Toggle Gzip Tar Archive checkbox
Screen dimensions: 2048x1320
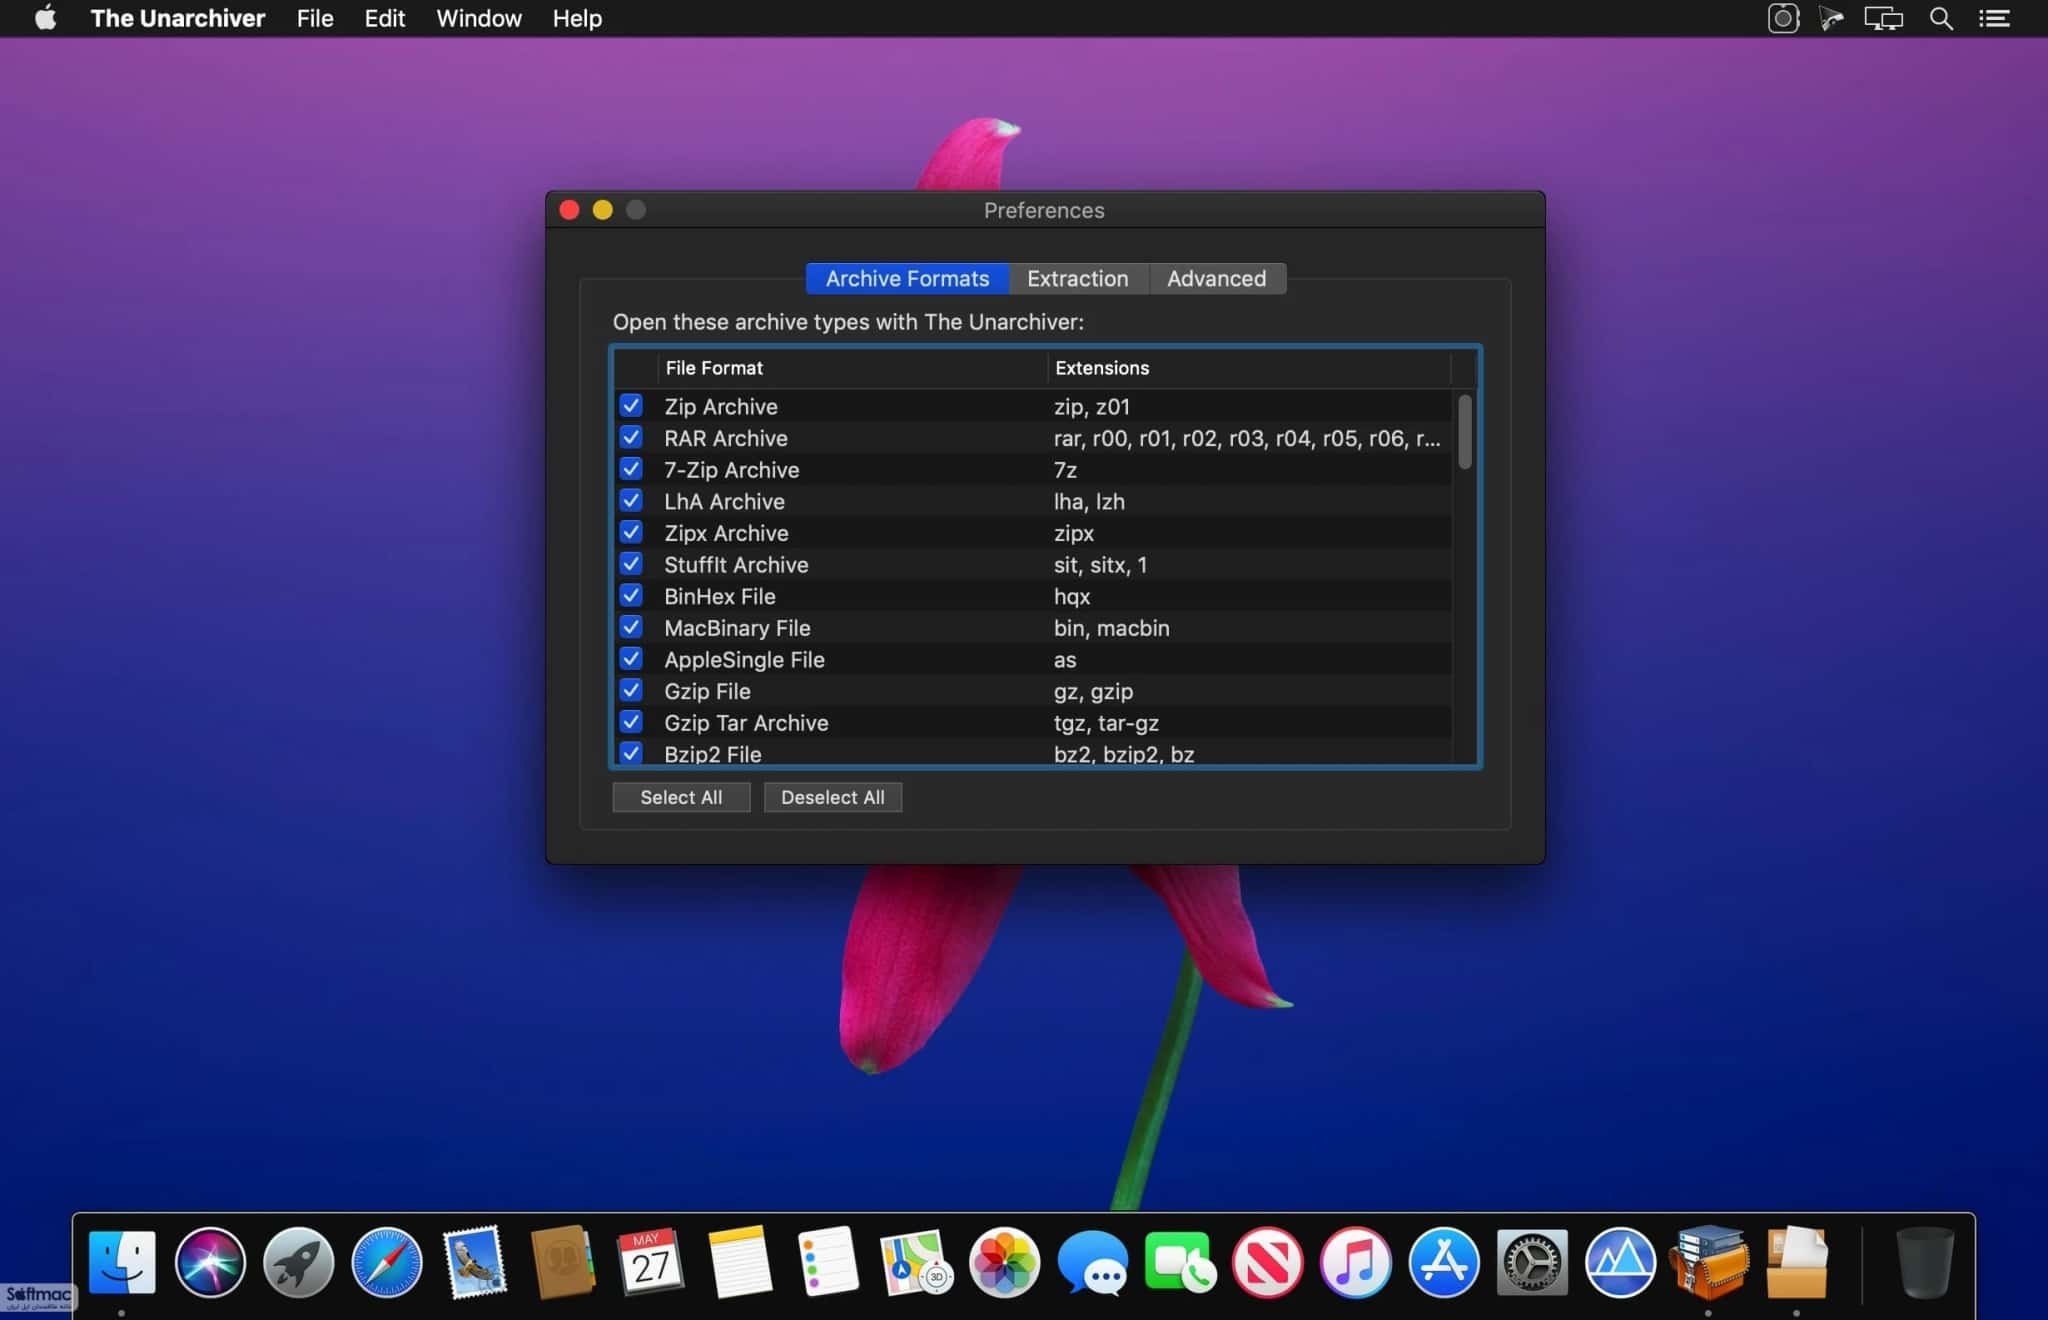(631, 721)
